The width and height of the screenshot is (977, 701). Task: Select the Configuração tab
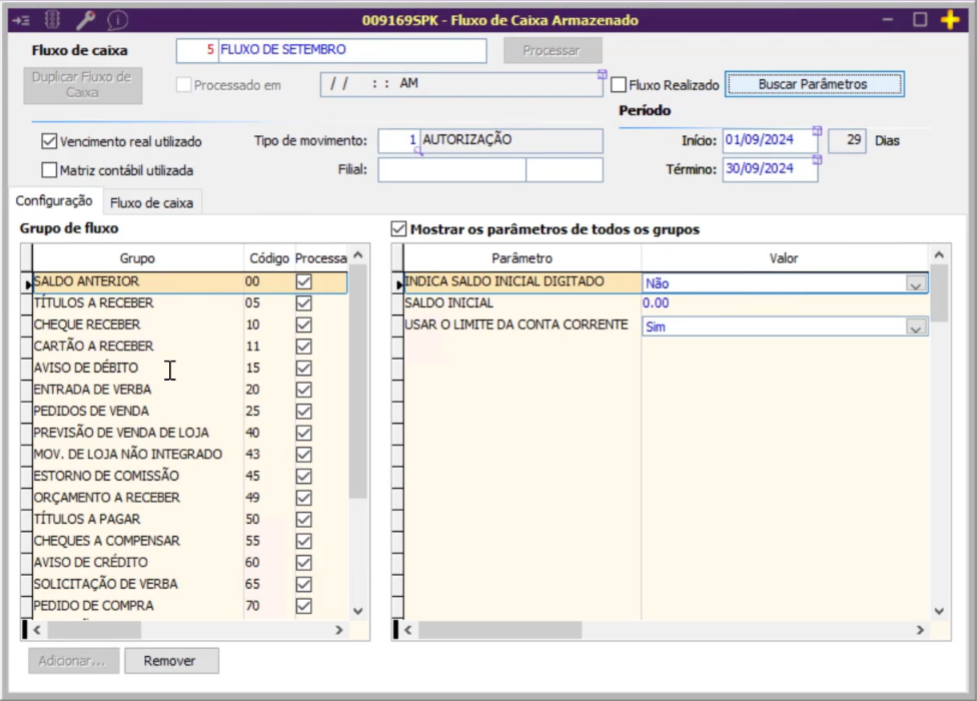coord(54,201)
